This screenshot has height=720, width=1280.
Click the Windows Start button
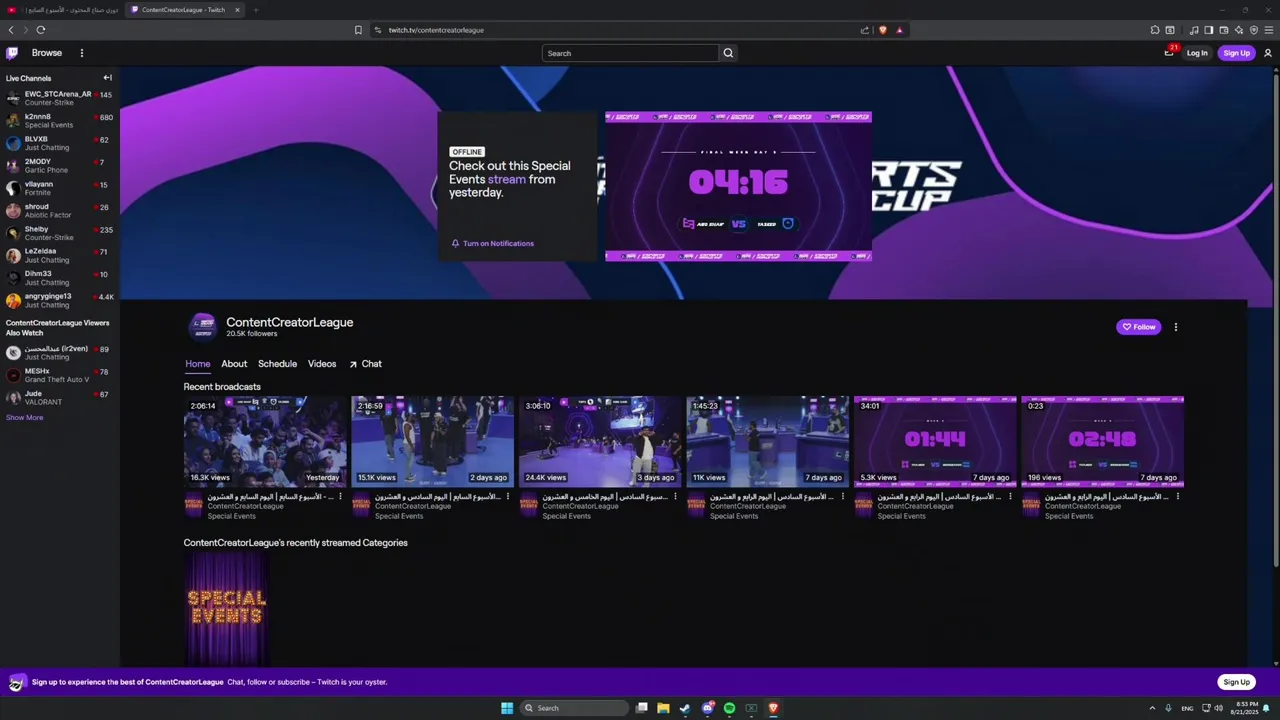507,708
